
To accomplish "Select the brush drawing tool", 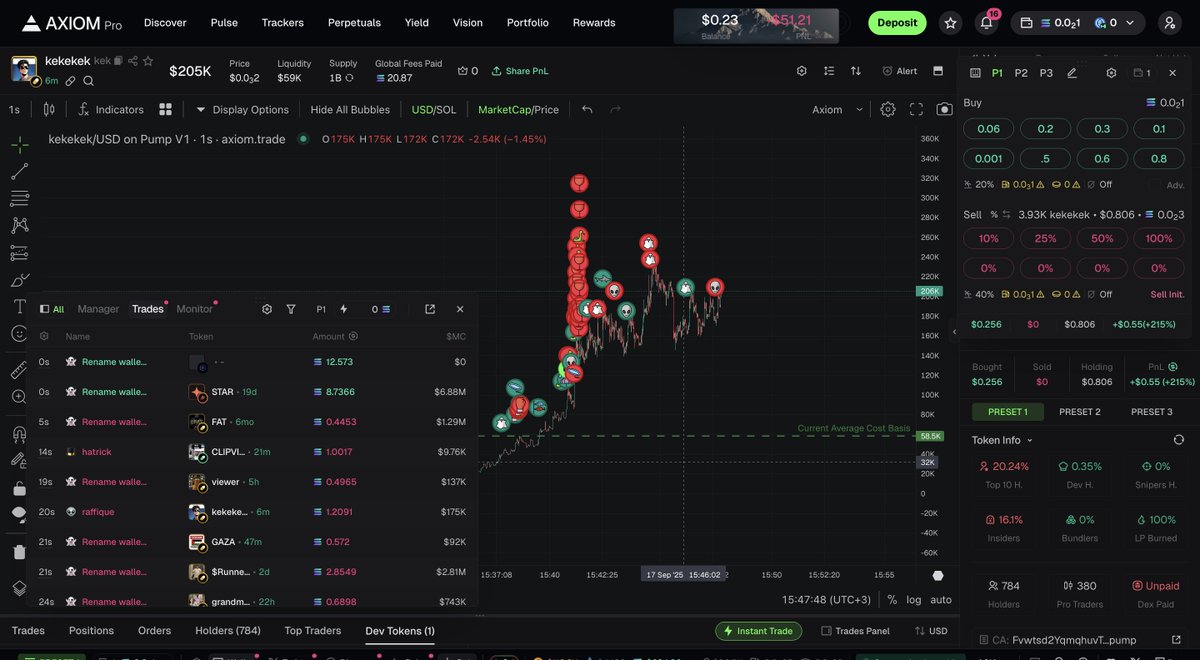I will 19,279.
